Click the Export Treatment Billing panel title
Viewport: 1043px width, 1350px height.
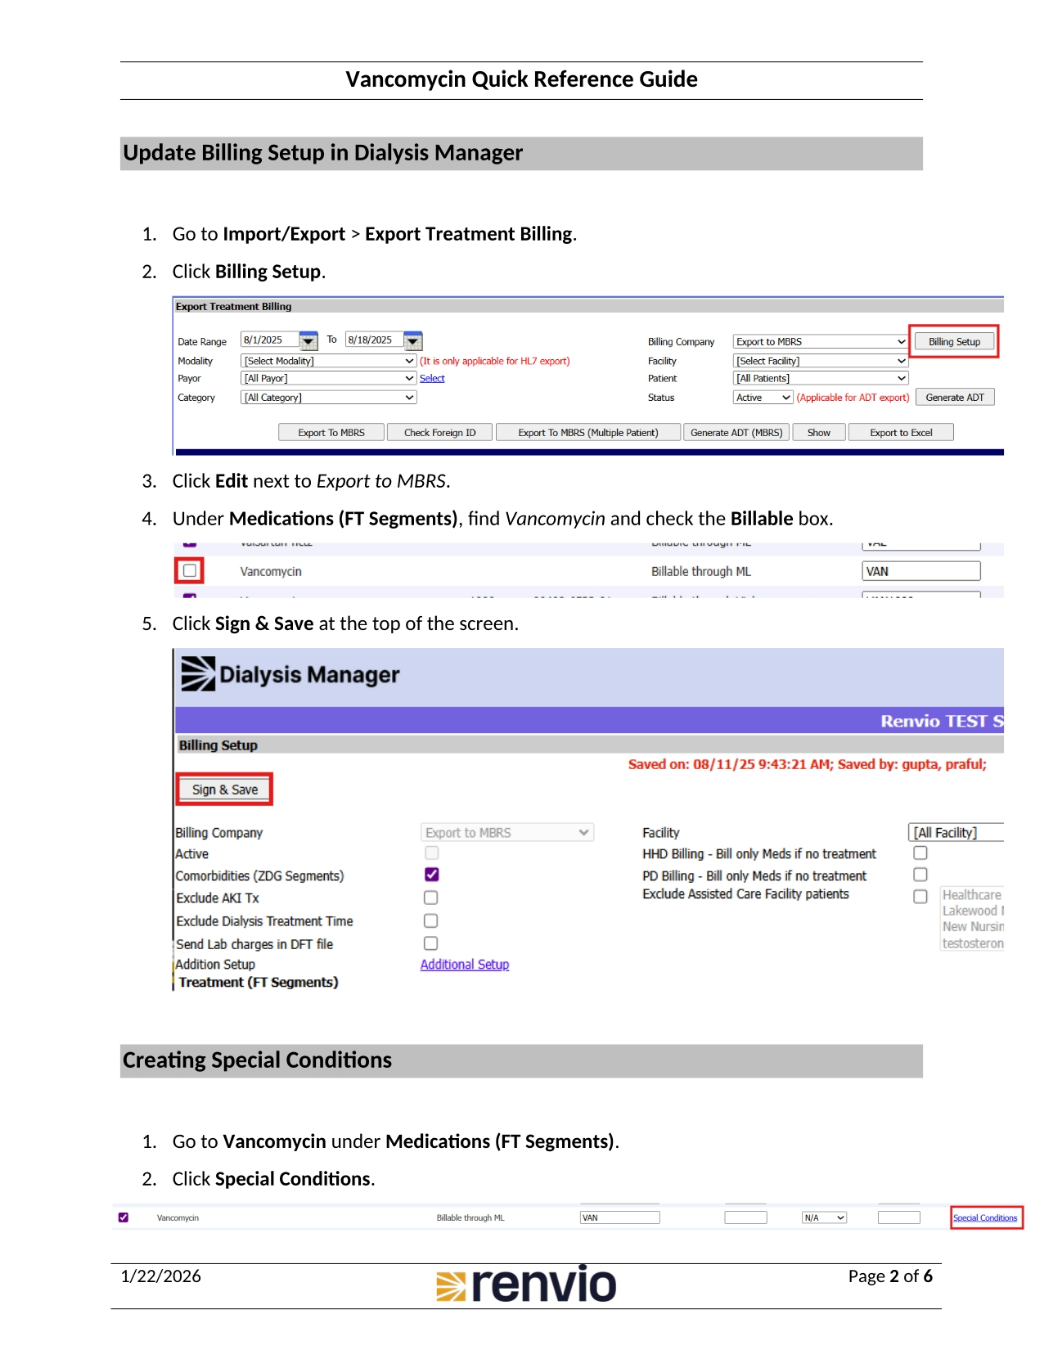(x=234, y=306)
